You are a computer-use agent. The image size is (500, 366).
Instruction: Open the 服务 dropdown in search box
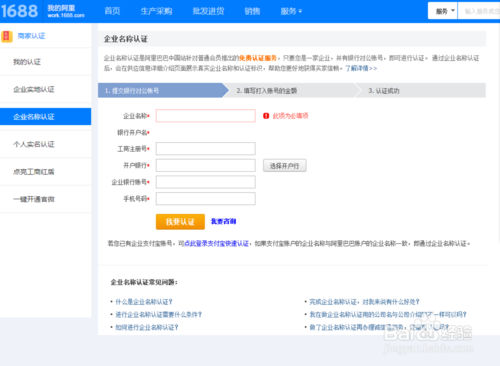point(443,11)
